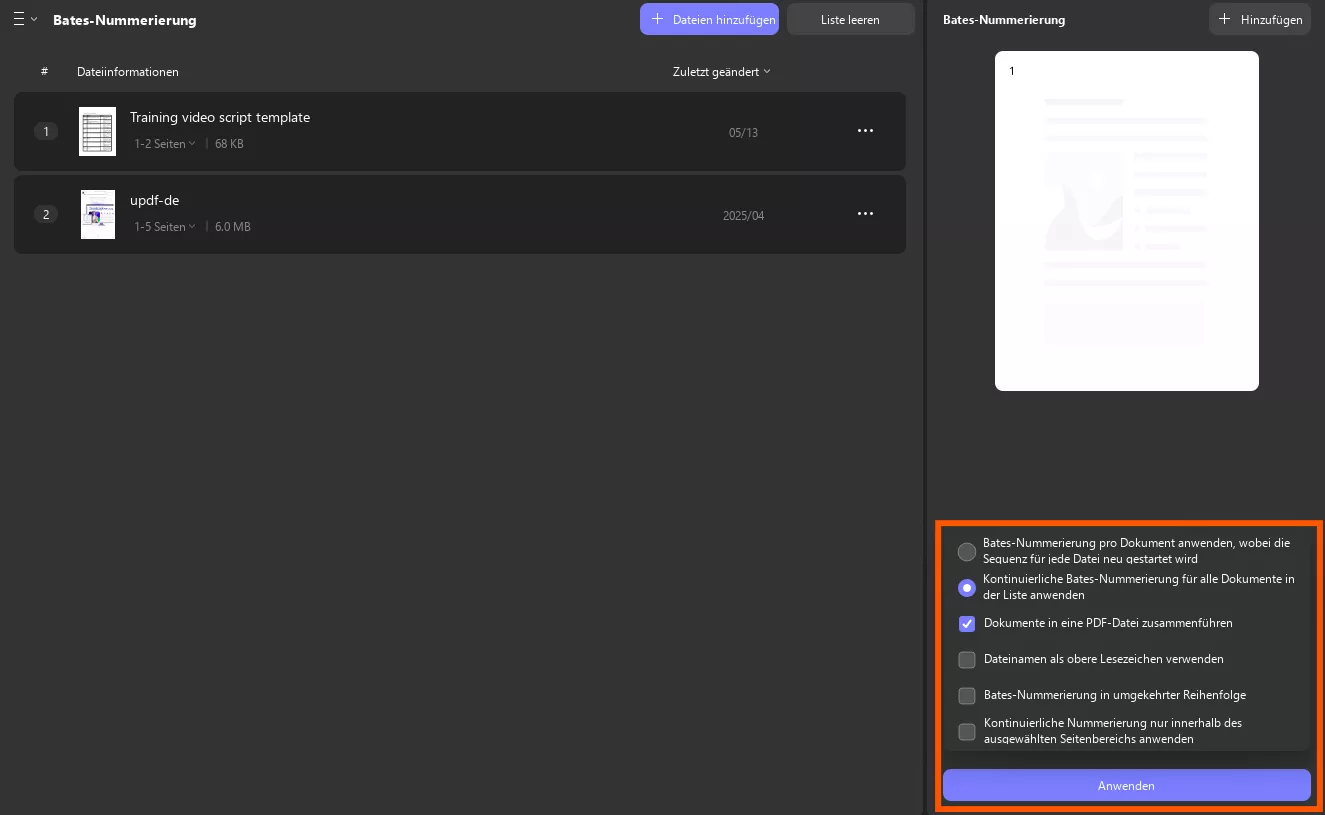Select thumbnail of updf-de file
Viewport: 1325px width, 815px height.
[x=98, y=214]
